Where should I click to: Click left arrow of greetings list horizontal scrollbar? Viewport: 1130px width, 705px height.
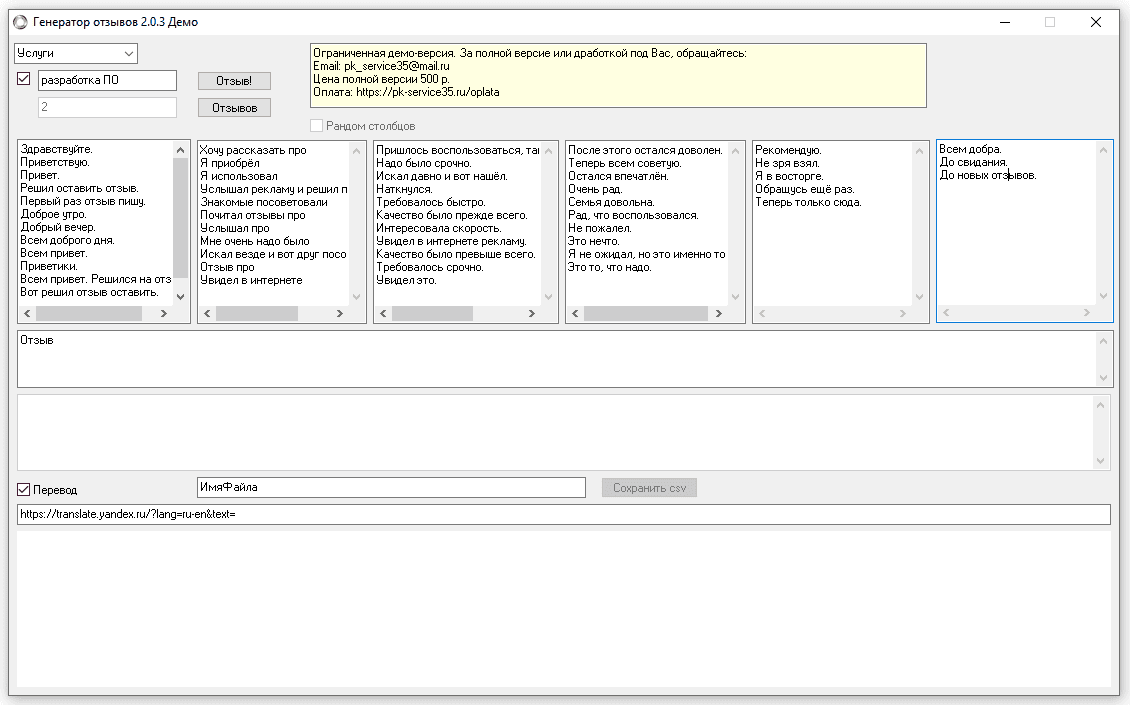coord(27,314)
